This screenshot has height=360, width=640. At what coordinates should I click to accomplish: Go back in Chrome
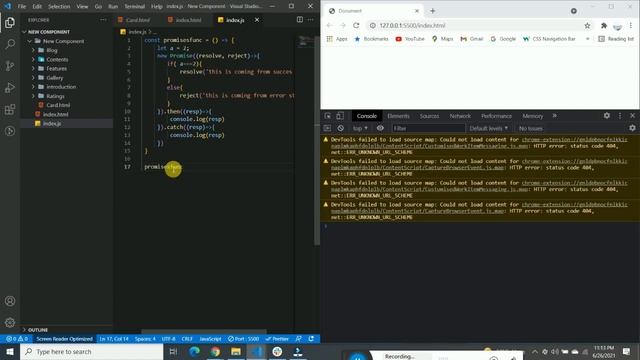point(329,25)
